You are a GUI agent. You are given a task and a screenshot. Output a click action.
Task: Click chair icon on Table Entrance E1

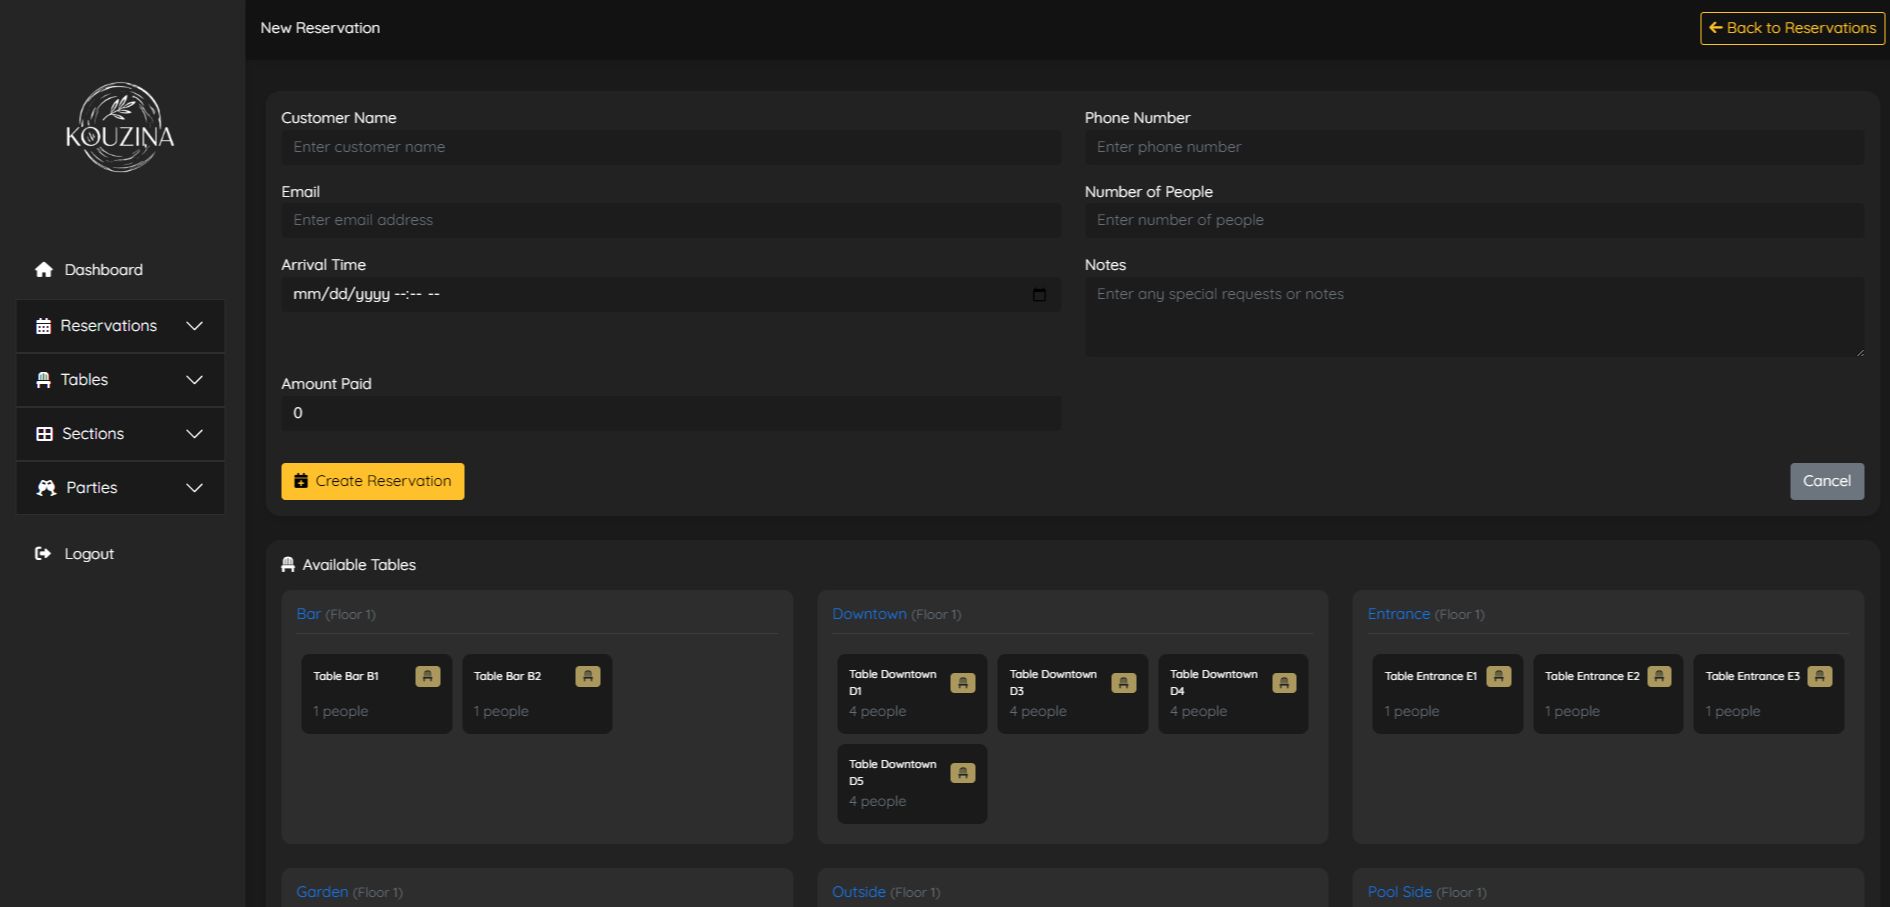1499,677
